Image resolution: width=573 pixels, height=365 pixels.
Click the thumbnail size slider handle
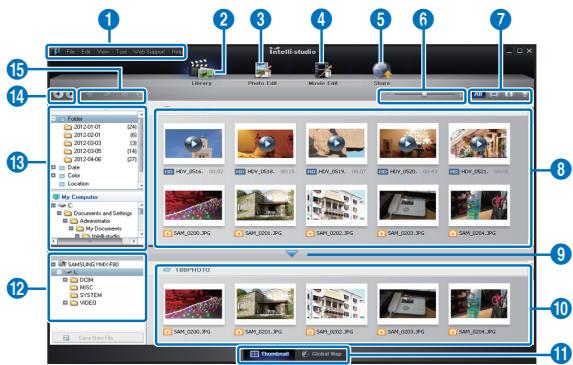(424, 94)
